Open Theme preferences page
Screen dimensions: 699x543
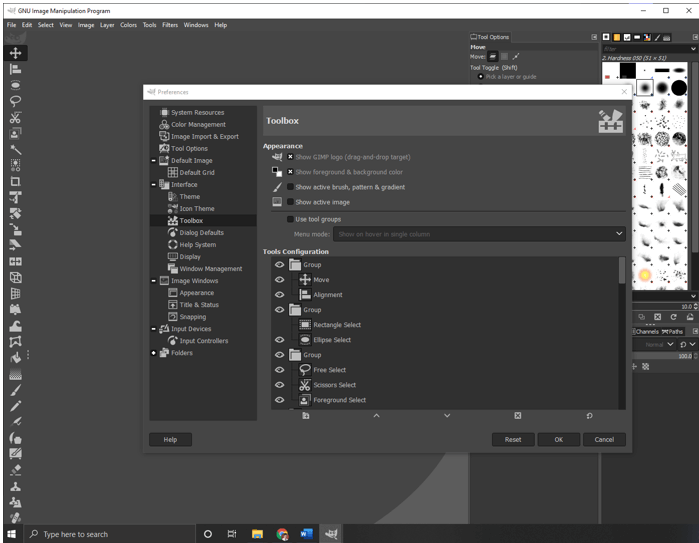point(189,197)
